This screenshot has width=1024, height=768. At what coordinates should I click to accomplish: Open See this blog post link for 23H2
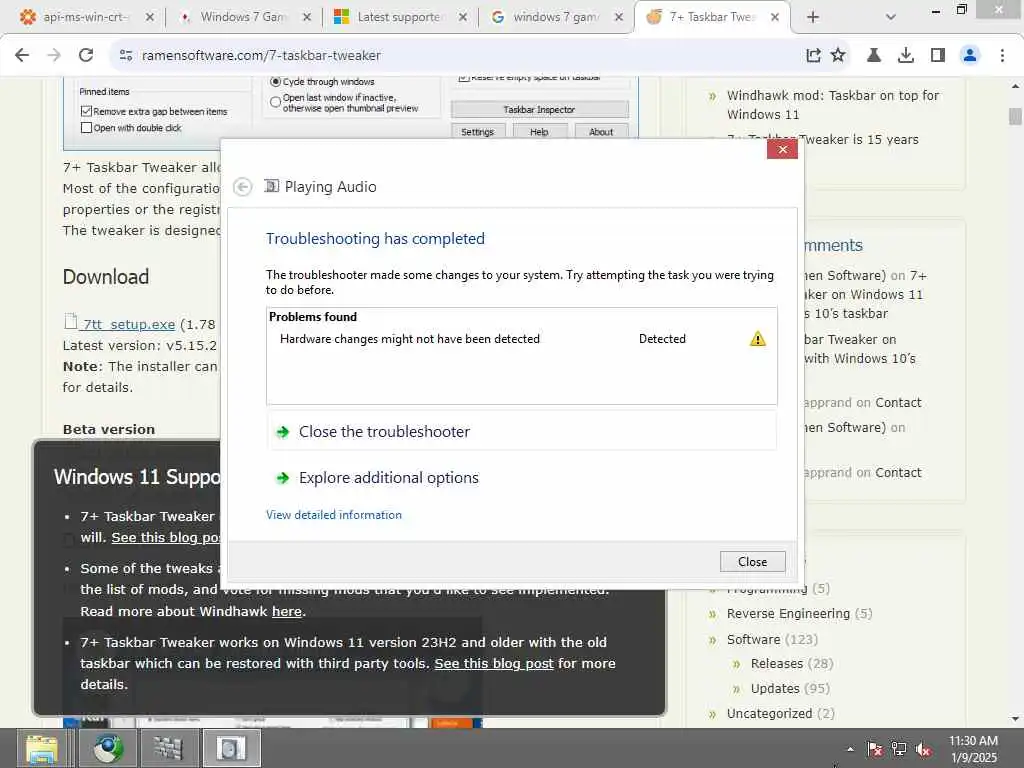pyautogui.click(x=494, y=664)
